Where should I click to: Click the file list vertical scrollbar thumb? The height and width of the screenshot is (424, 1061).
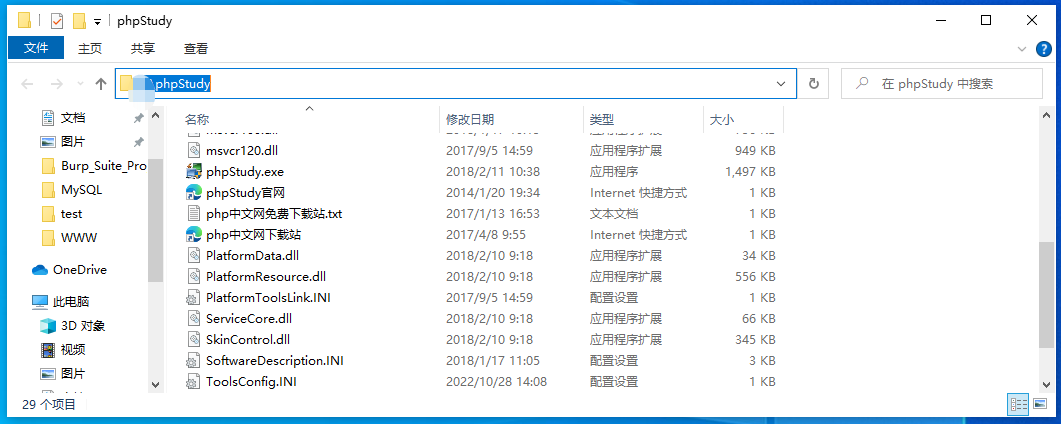(x=1046, y=296)
